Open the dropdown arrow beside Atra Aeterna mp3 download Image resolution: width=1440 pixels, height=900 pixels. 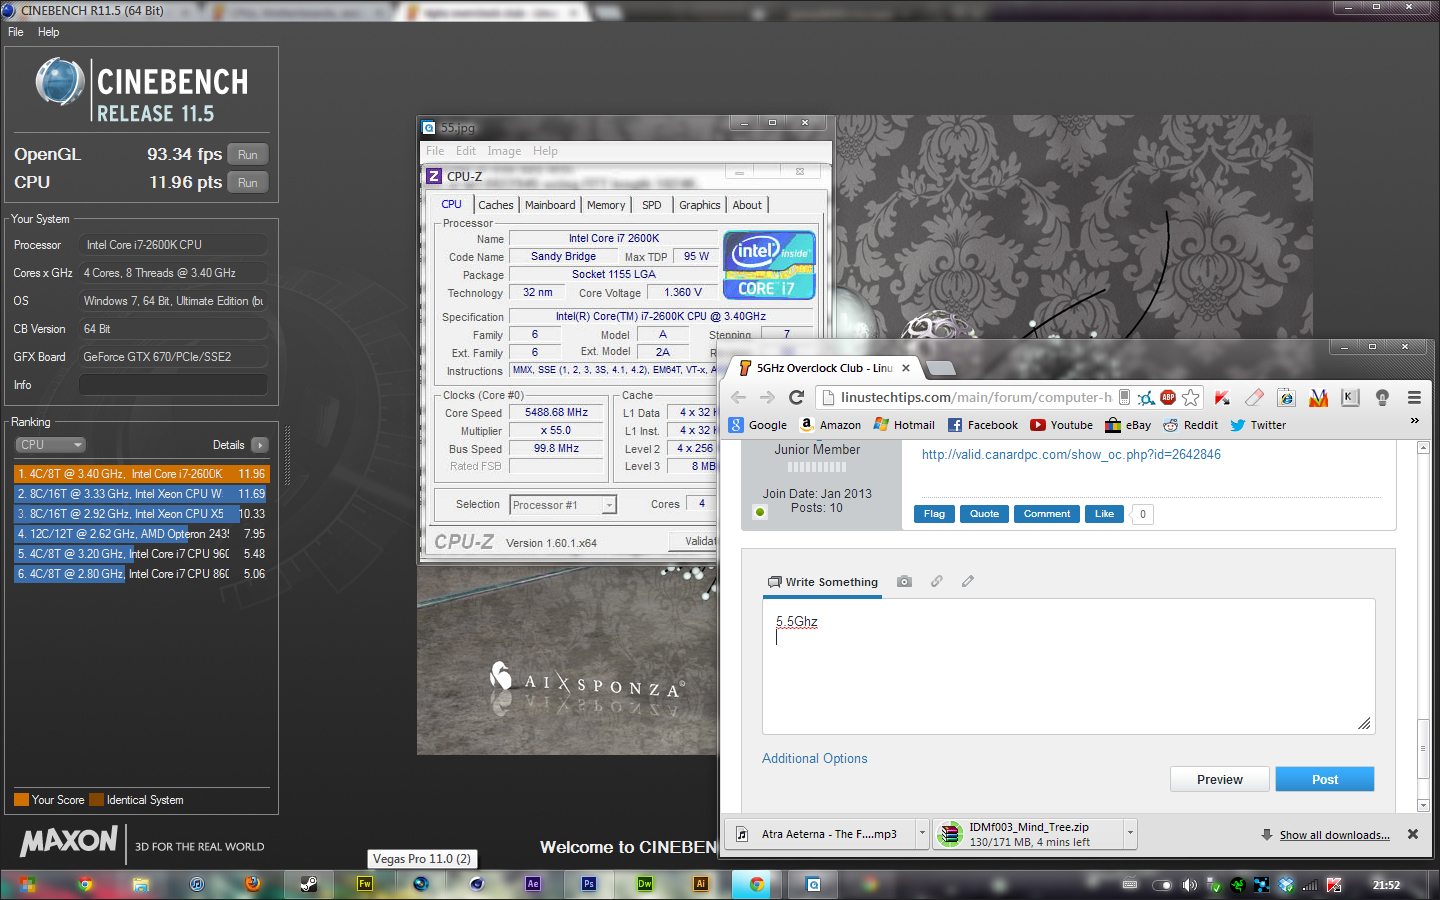[922, 833]
